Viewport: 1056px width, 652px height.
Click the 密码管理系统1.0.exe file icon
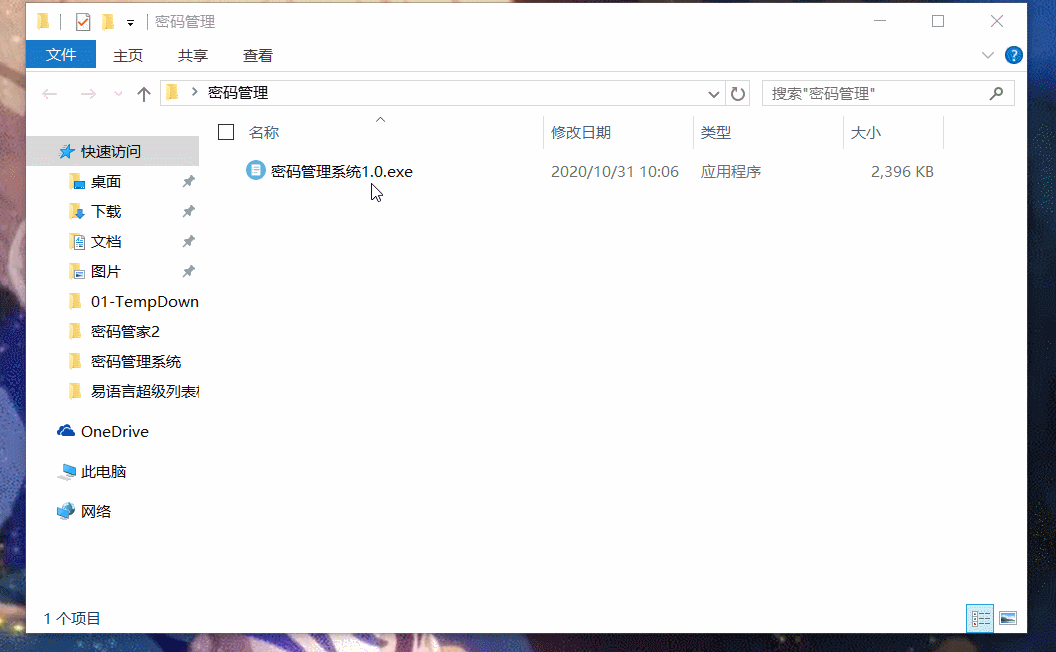tap(254, 170)
